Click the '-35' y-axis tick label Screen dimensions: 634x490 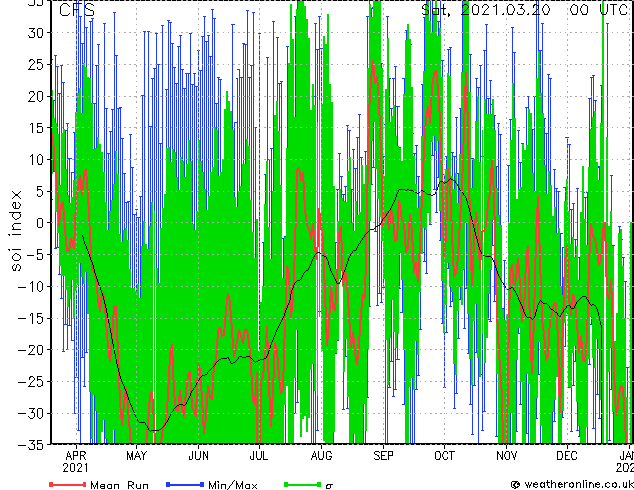click(32, 445)
